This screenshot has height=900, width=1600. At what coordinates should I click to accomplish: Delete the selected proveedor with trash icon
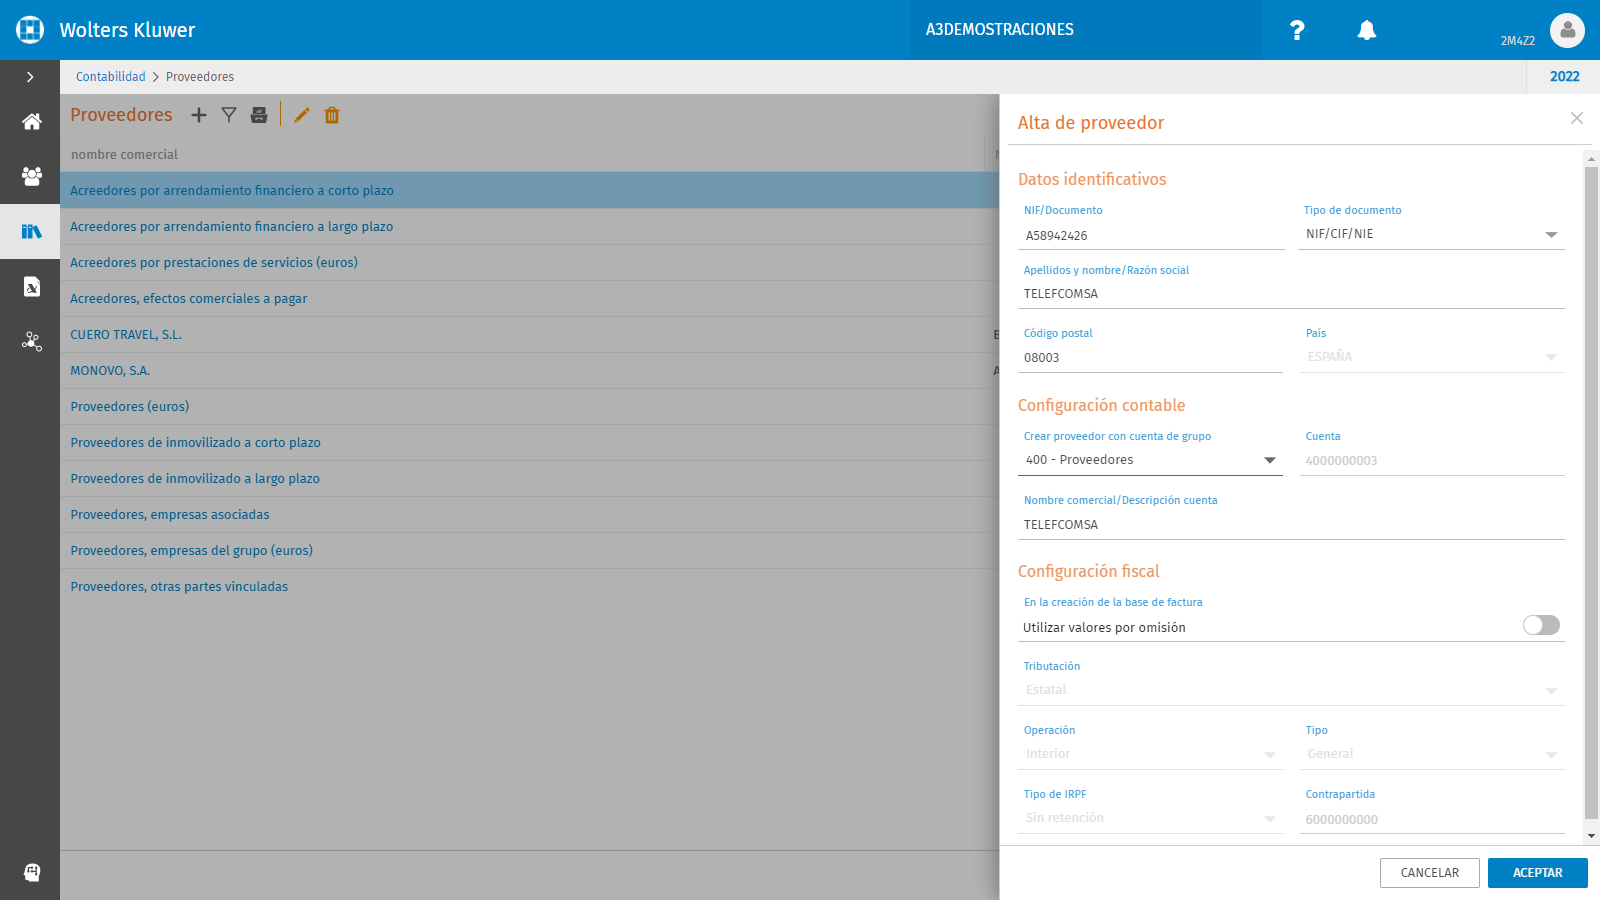click(332, 115)
